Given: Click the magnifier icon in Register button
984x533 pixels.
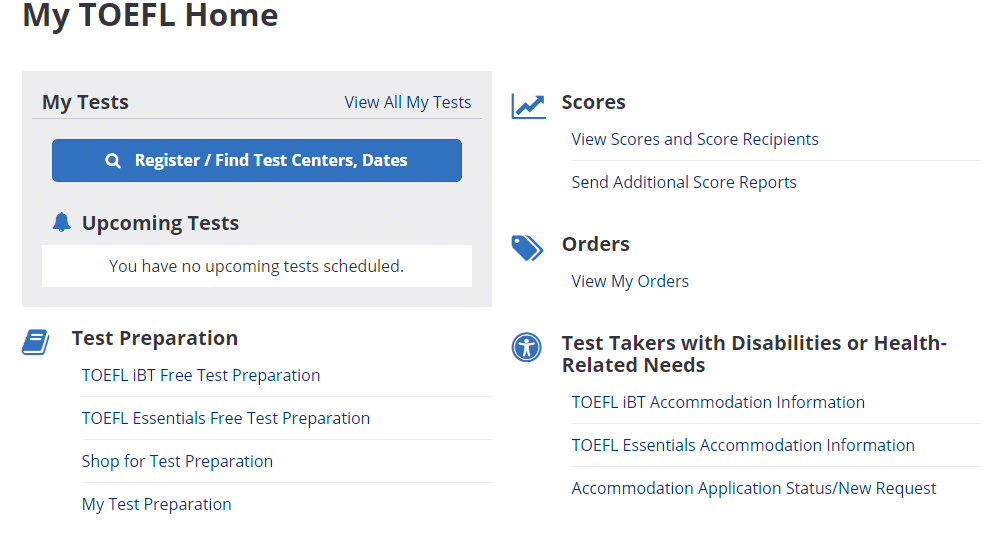Looking at the screenshot, I should coord(113,161).
